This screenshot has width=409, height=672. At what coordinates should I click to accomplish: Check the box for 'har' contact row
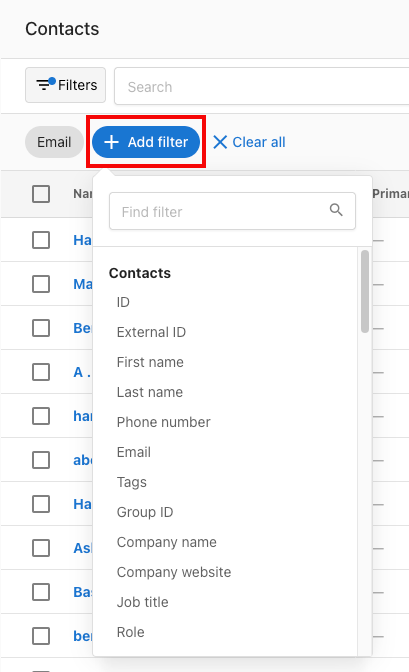(41, 416)
